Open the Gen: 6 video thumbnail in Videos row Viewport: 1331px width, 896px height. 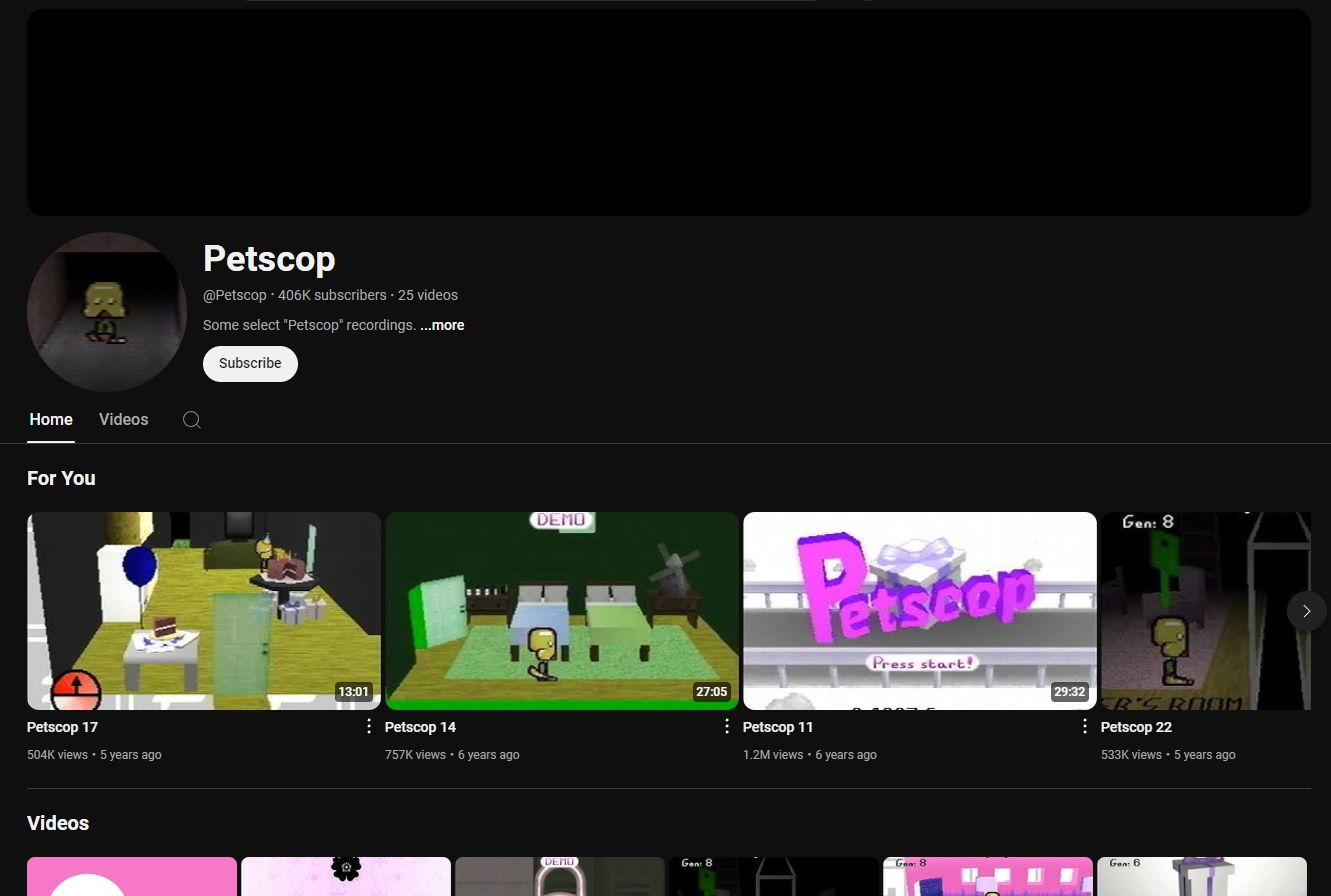tap(1202, 876)
